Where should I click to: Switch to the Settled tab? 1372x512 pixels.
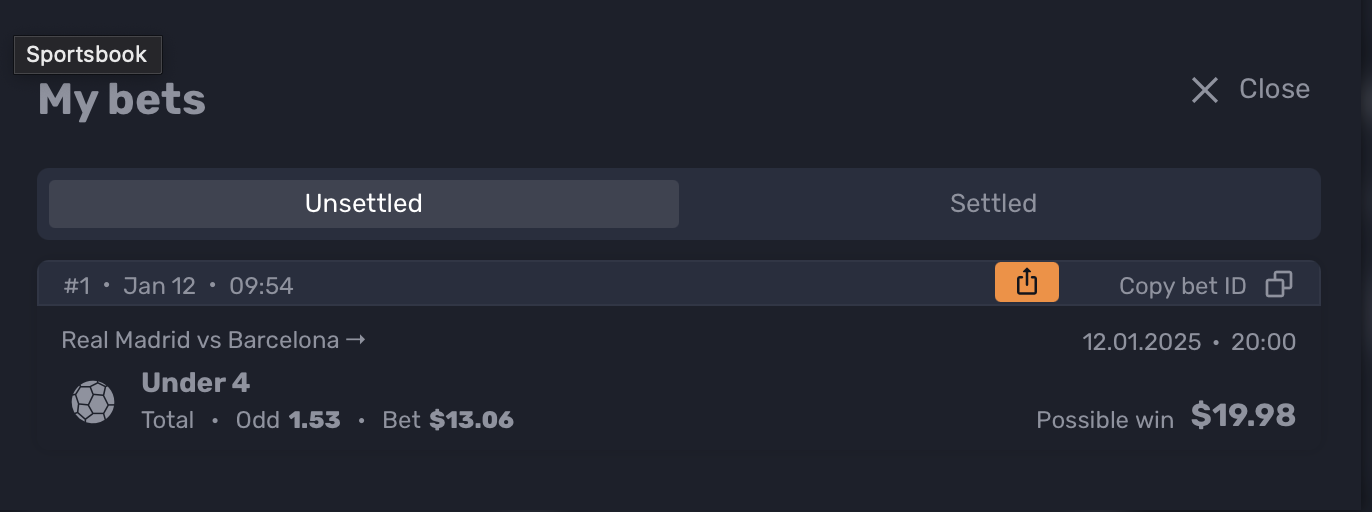point(993,204)
